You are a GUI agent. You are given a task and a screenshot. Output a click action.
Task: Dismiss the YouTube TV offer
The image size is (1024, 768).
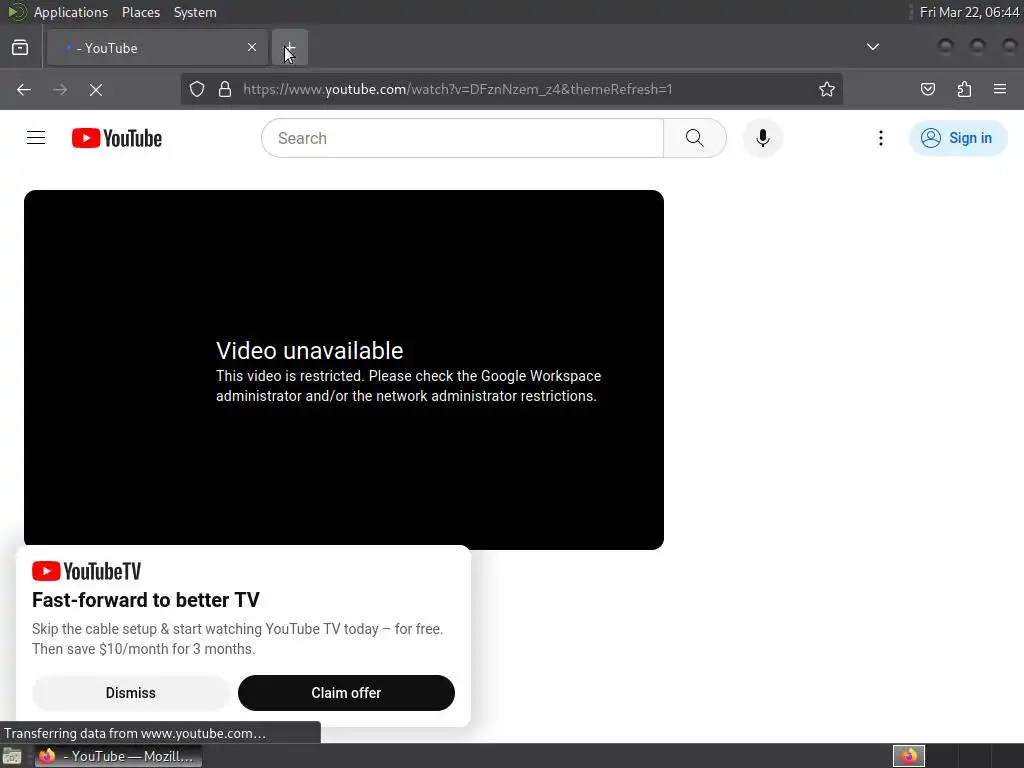(131, 693)
